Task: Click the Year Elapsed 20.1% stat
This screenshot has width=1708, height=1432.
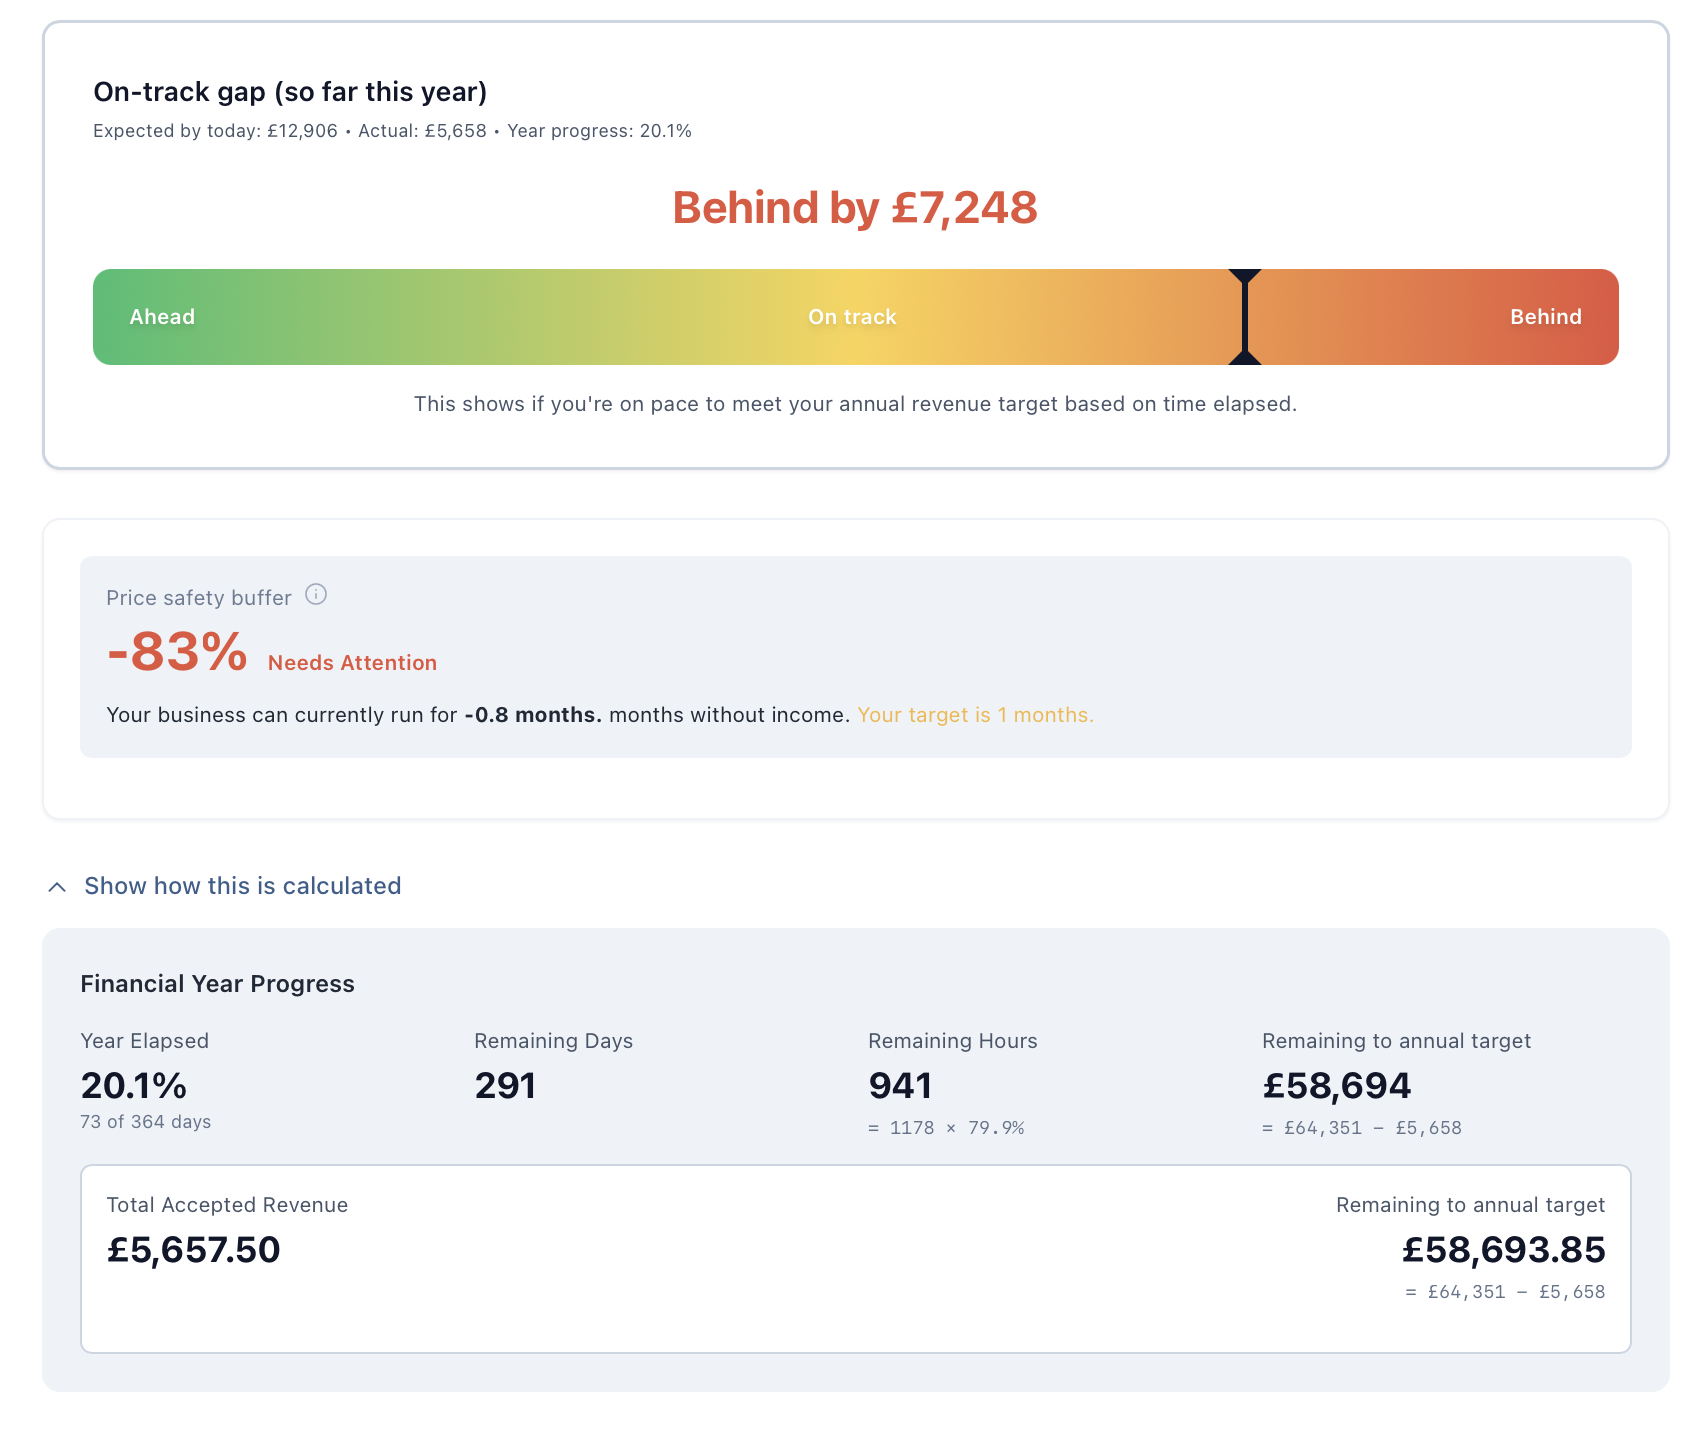Action: [x=133, y=1085]
